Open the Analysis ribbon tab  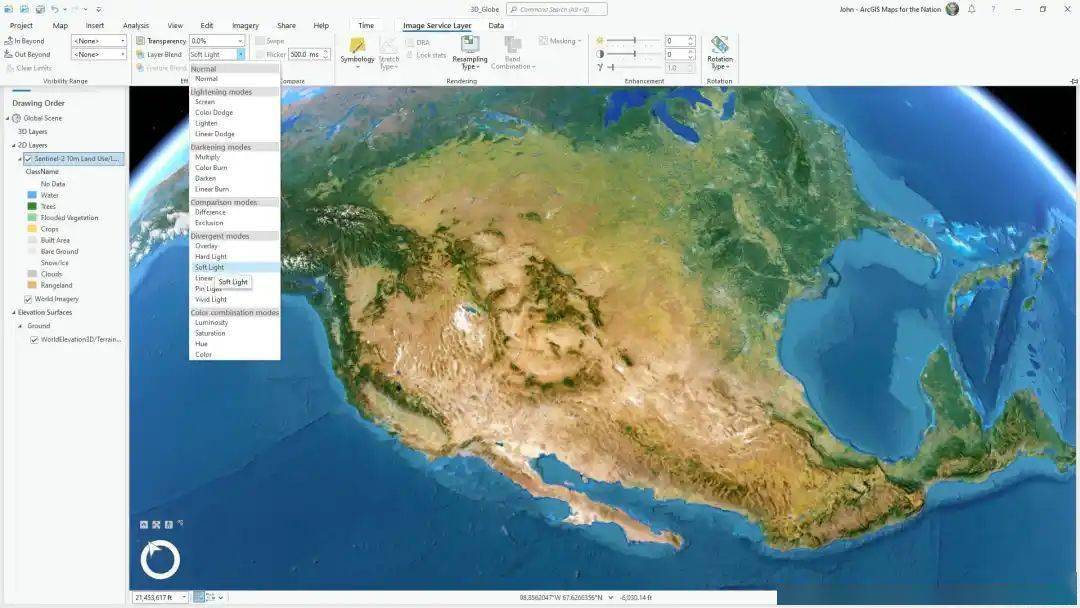pos(136,25)
